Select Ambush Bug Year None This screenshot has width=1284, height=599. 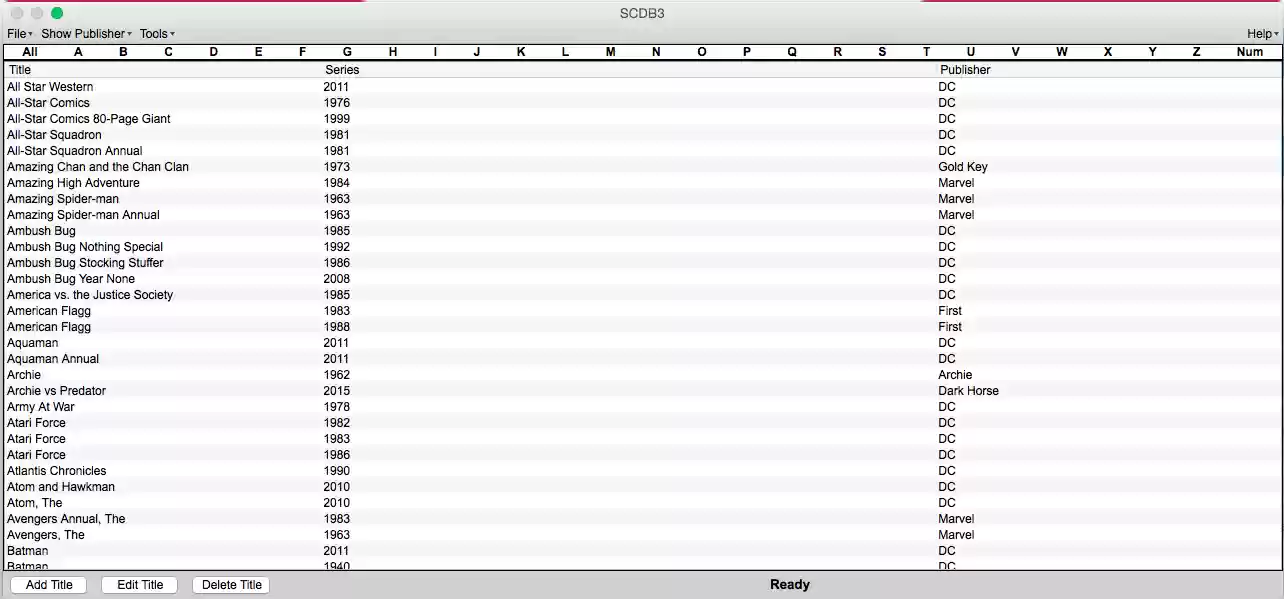click(x=71, y=279)
